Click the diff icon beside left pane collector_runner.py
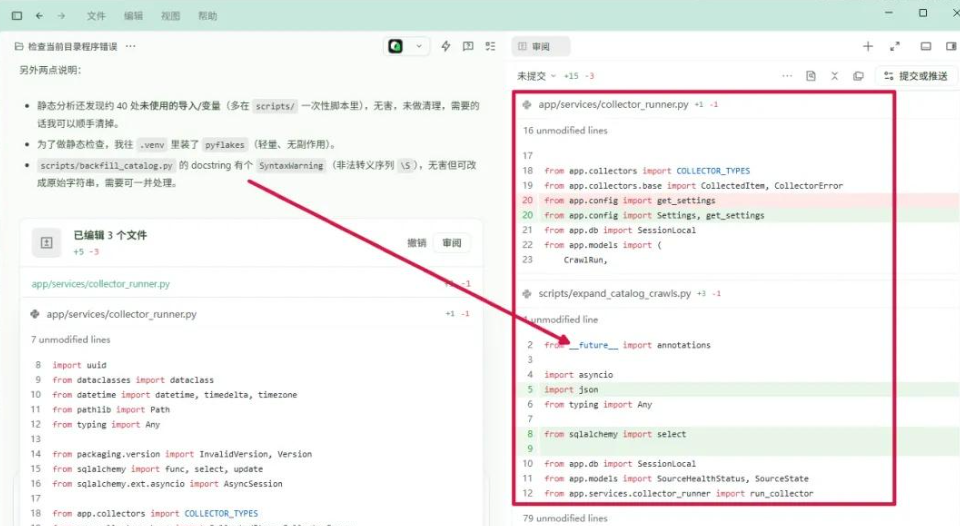Image resolution: width=960 pixels, height=526 pixels. [35, 314]
